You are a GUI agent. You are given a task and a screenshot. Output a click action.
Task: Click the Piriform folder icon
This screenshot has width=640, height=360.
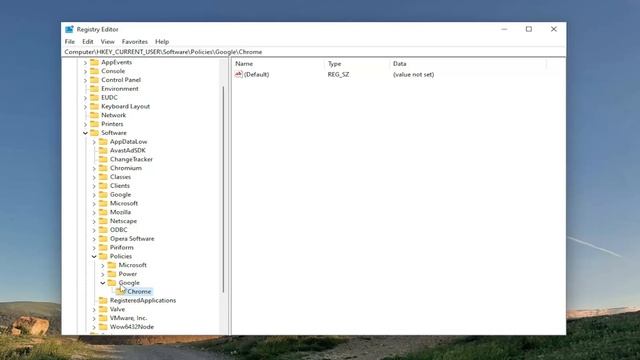click(x=103, y=247)
